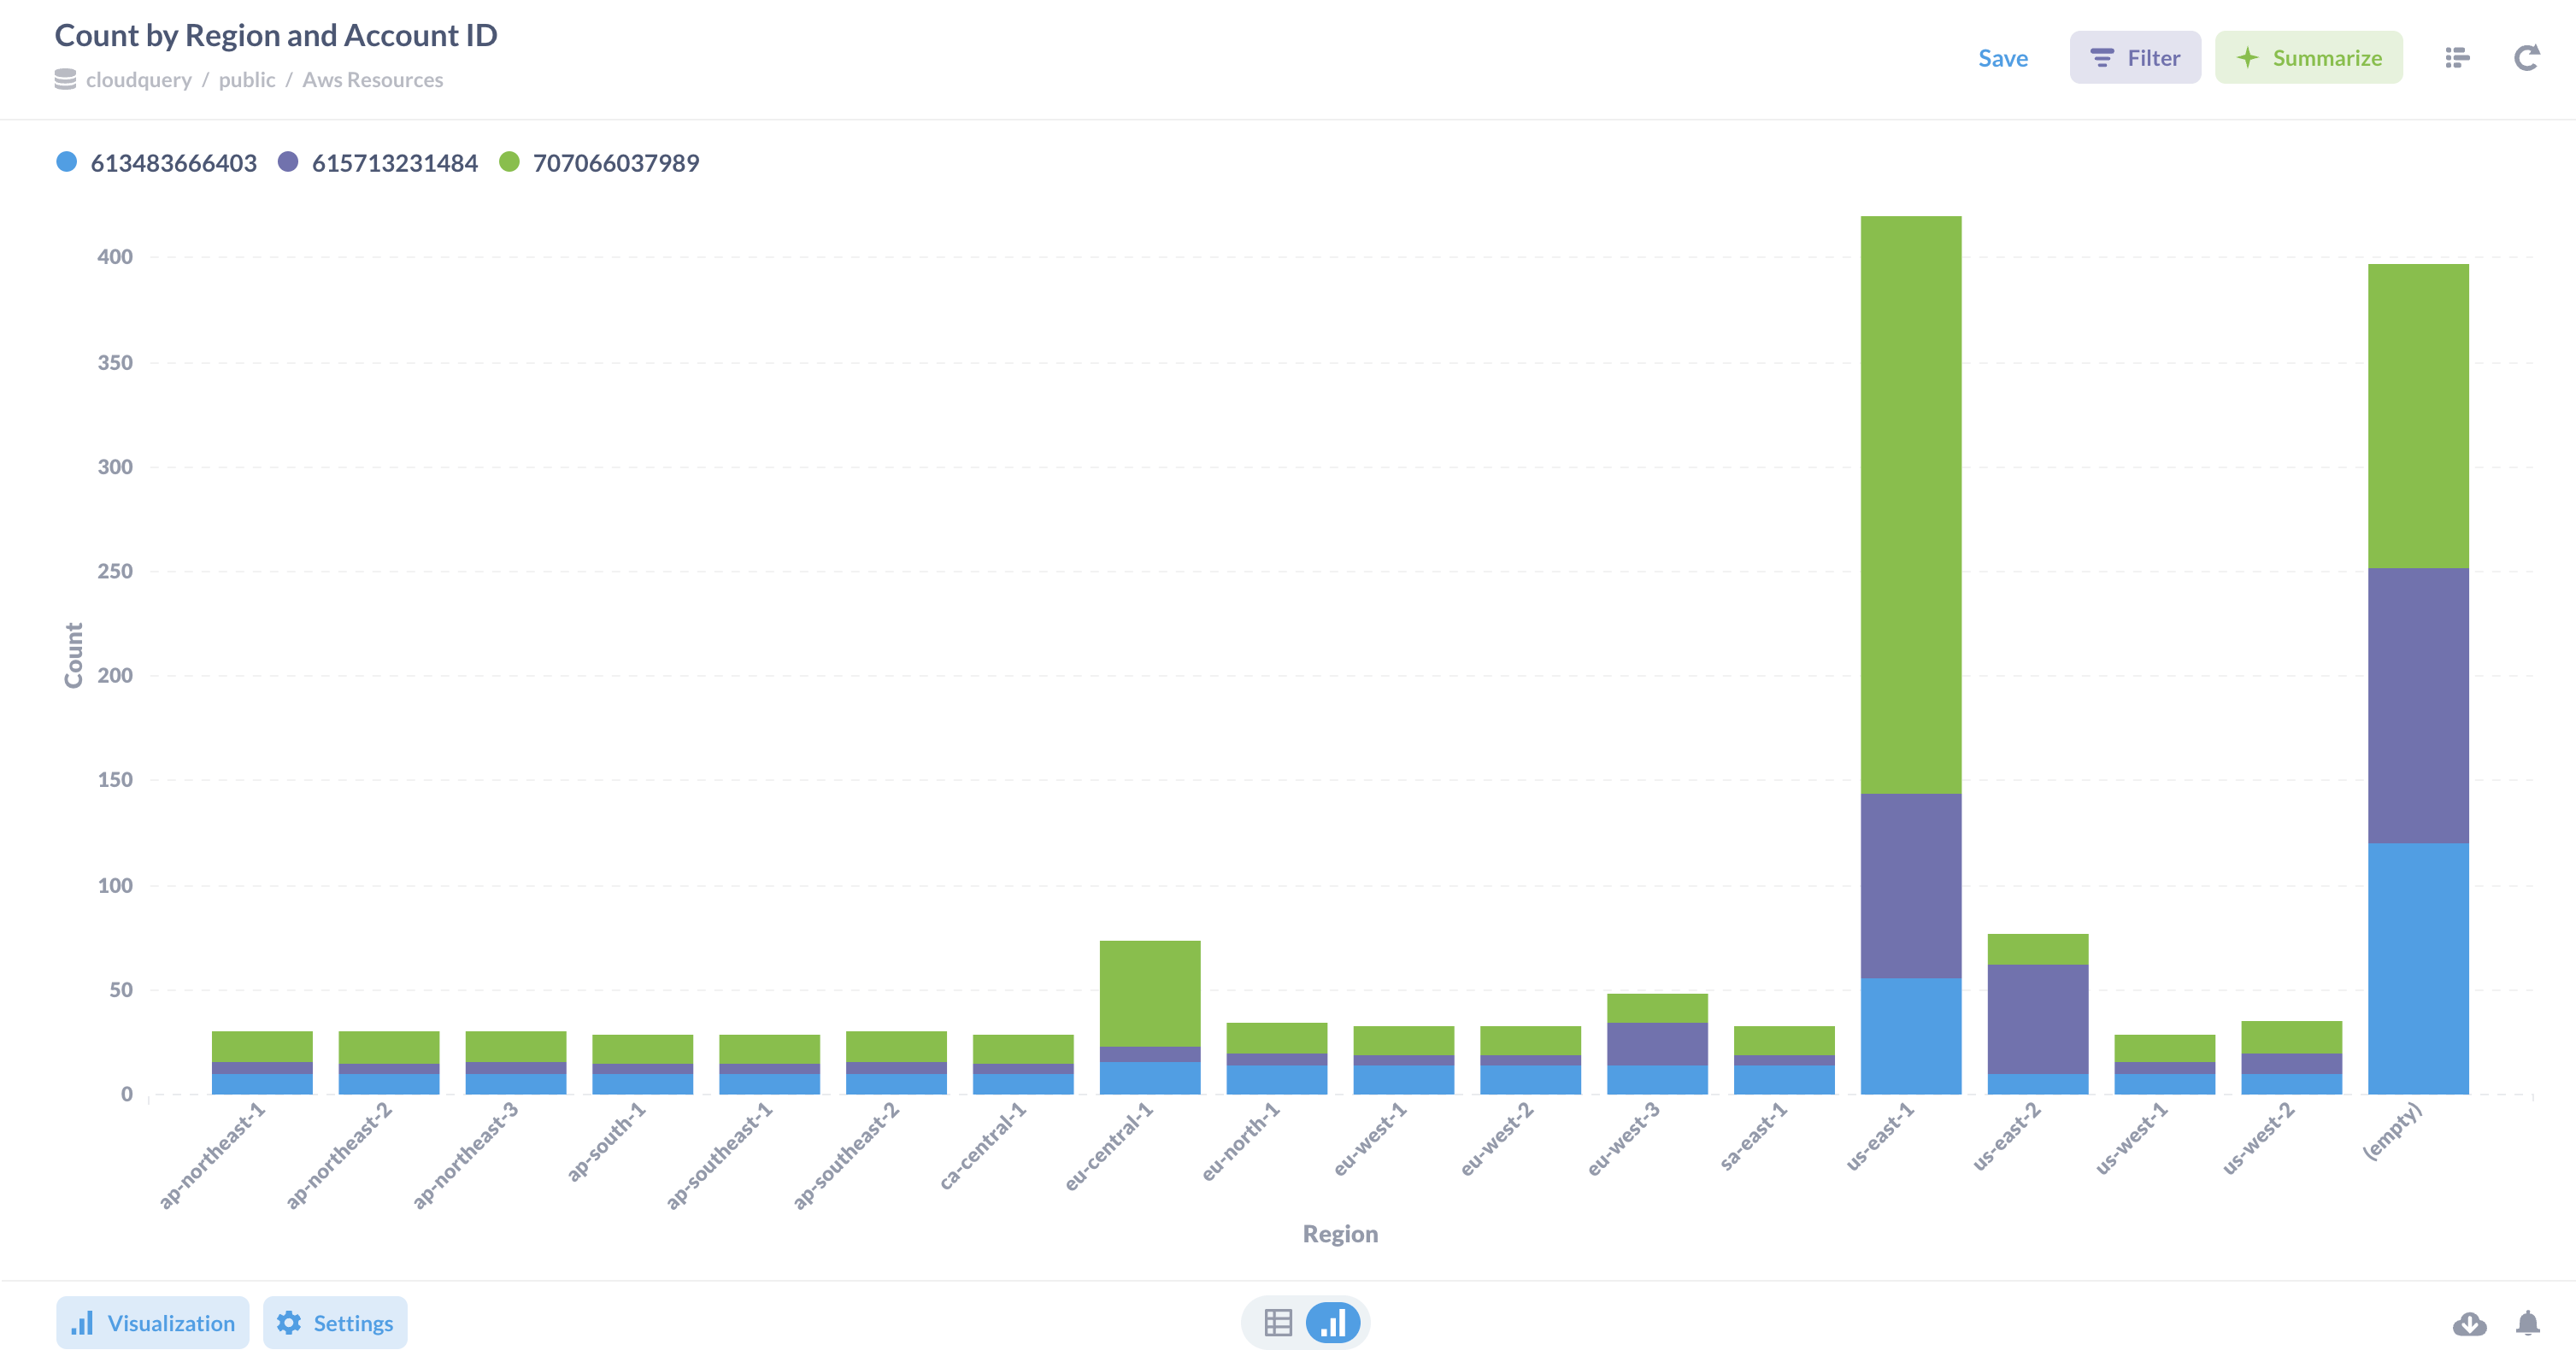2576x1350 pixels.
Task: Open the Aws Resources table breadcrumb
Action: tap(372, 80)
